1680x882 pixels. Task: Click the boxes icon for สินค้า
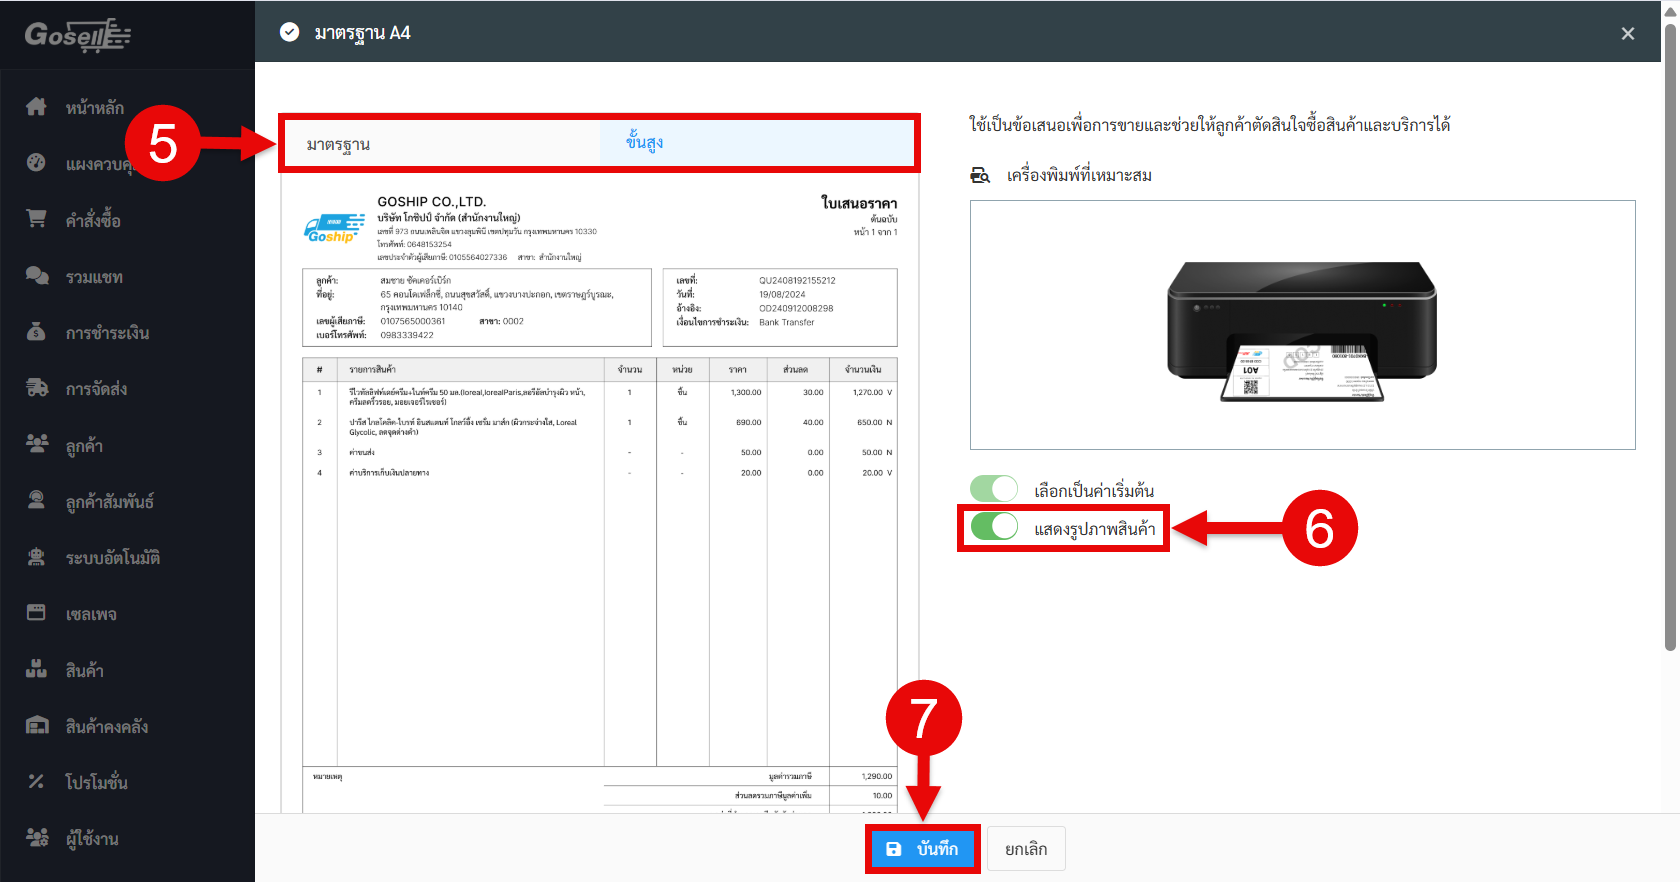click(36, 668)
